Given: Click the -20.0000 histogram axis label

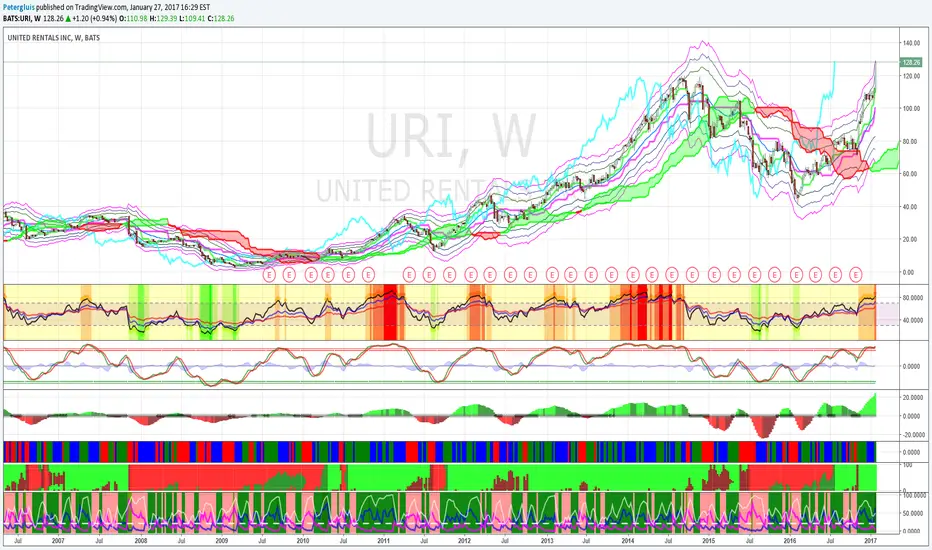Looking at the screenshot, I should [x=913, y=435].
